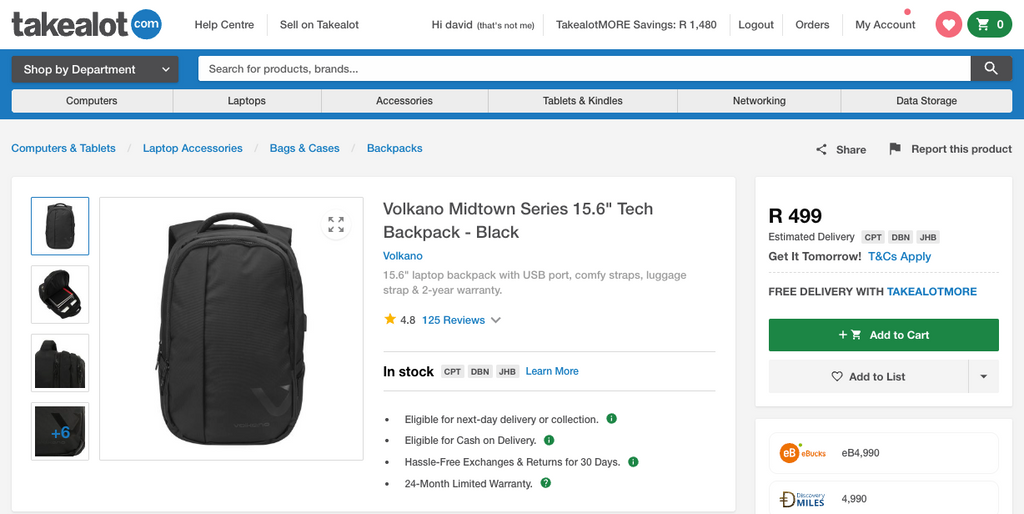Open the Add to List dropdown arrow
Screen dimensions: 1024x514
click(x=983, y=376)
